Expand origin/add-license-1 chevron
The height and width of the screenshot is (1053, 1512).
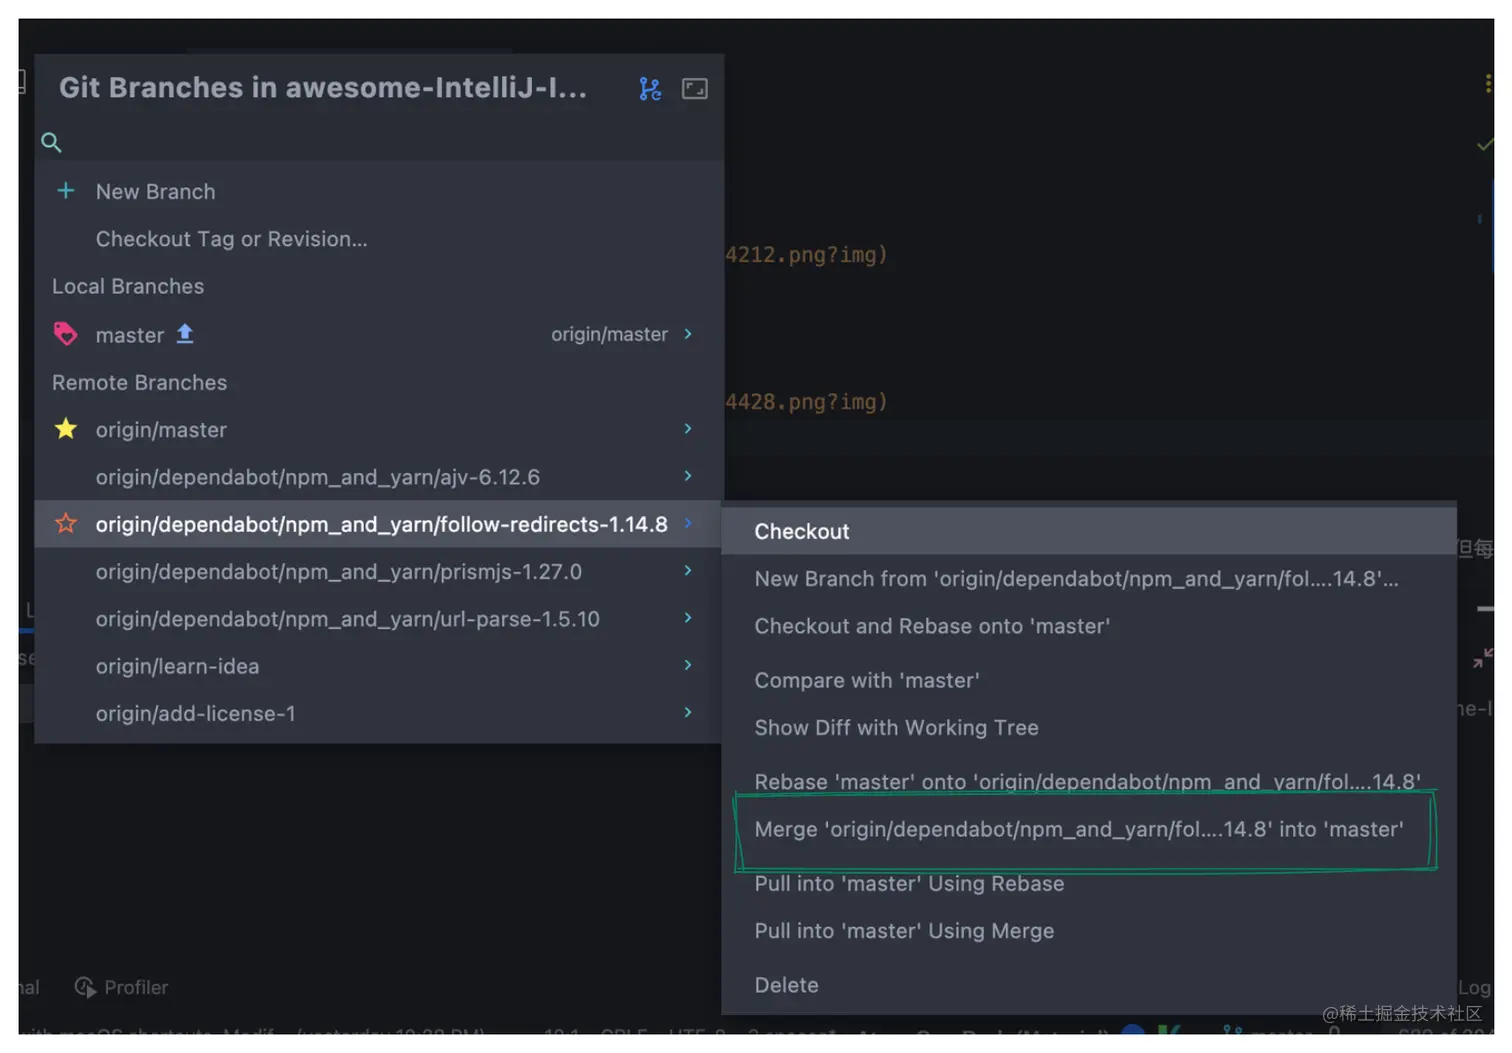click(x=688, y=712)
